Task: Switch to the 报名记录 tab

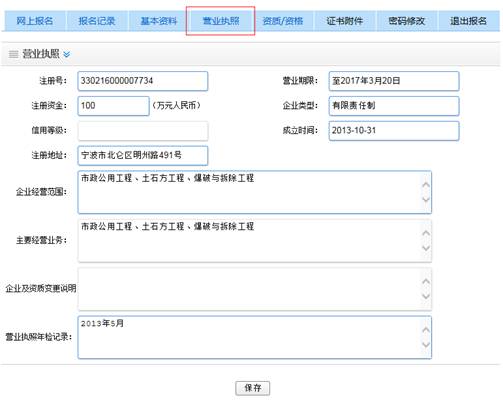Action: [x=97, y=21]
